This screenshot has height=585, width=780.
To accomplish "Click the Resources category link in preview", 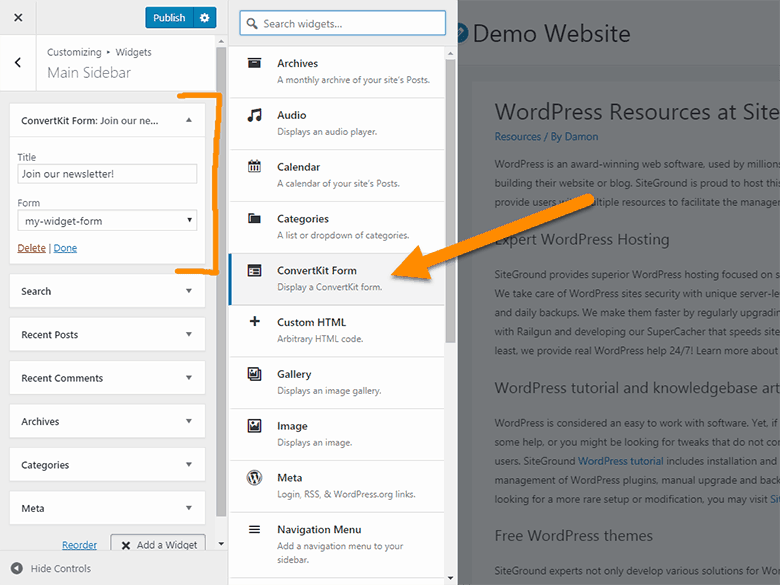I will [517, 136].
